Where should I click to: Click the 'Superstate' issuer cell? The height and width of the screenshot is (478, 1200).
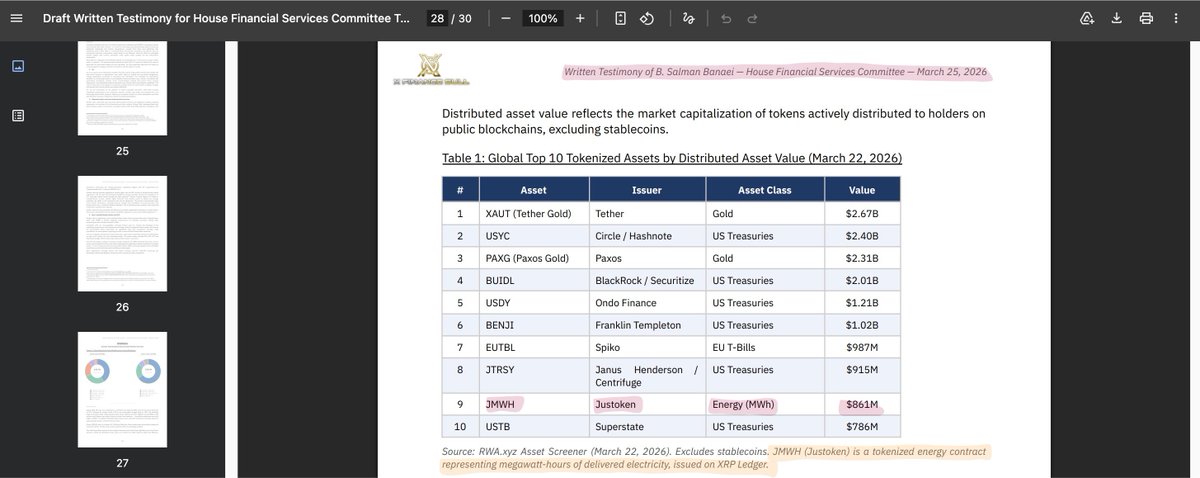click(x=647, y=427)
